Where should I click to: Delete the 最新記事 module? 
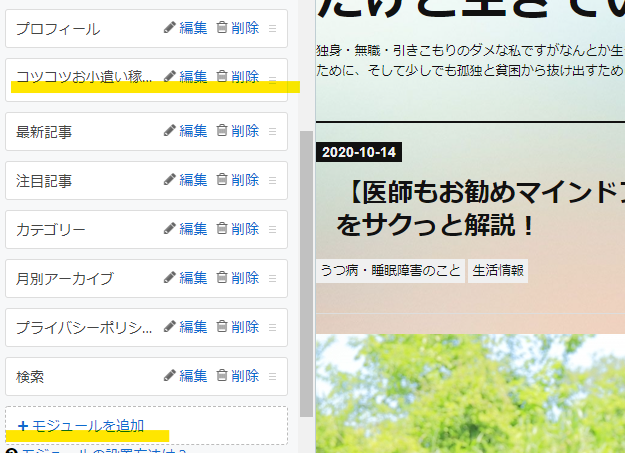[238, 131]
